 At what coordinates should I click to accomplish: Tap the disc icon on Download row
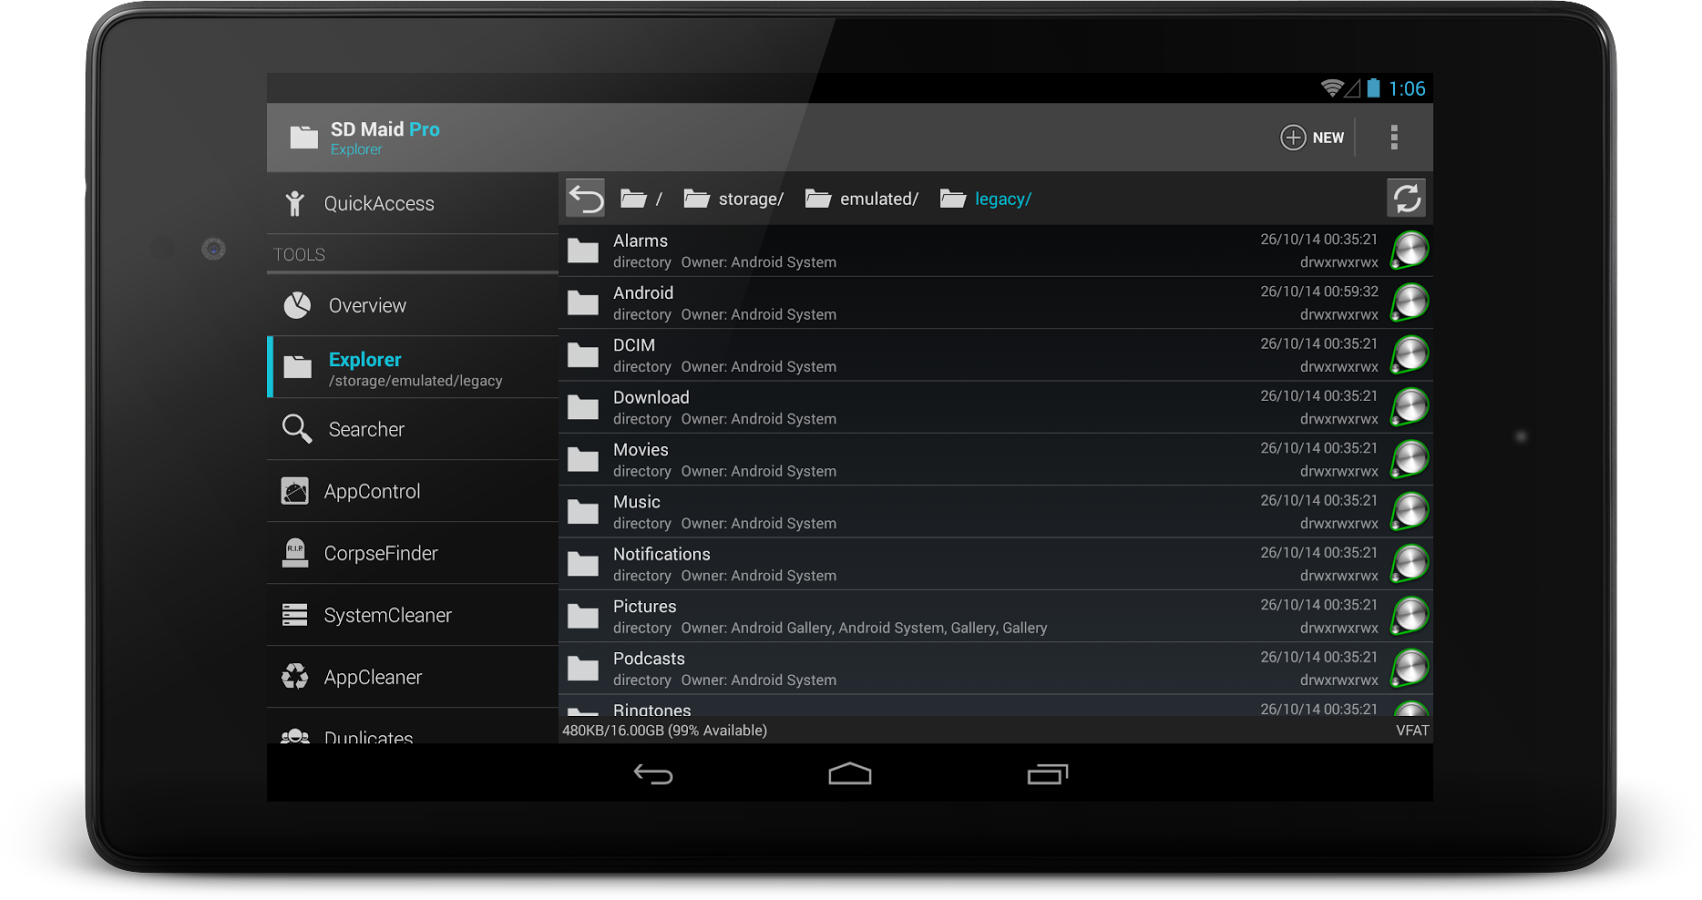pos(1410,406)
